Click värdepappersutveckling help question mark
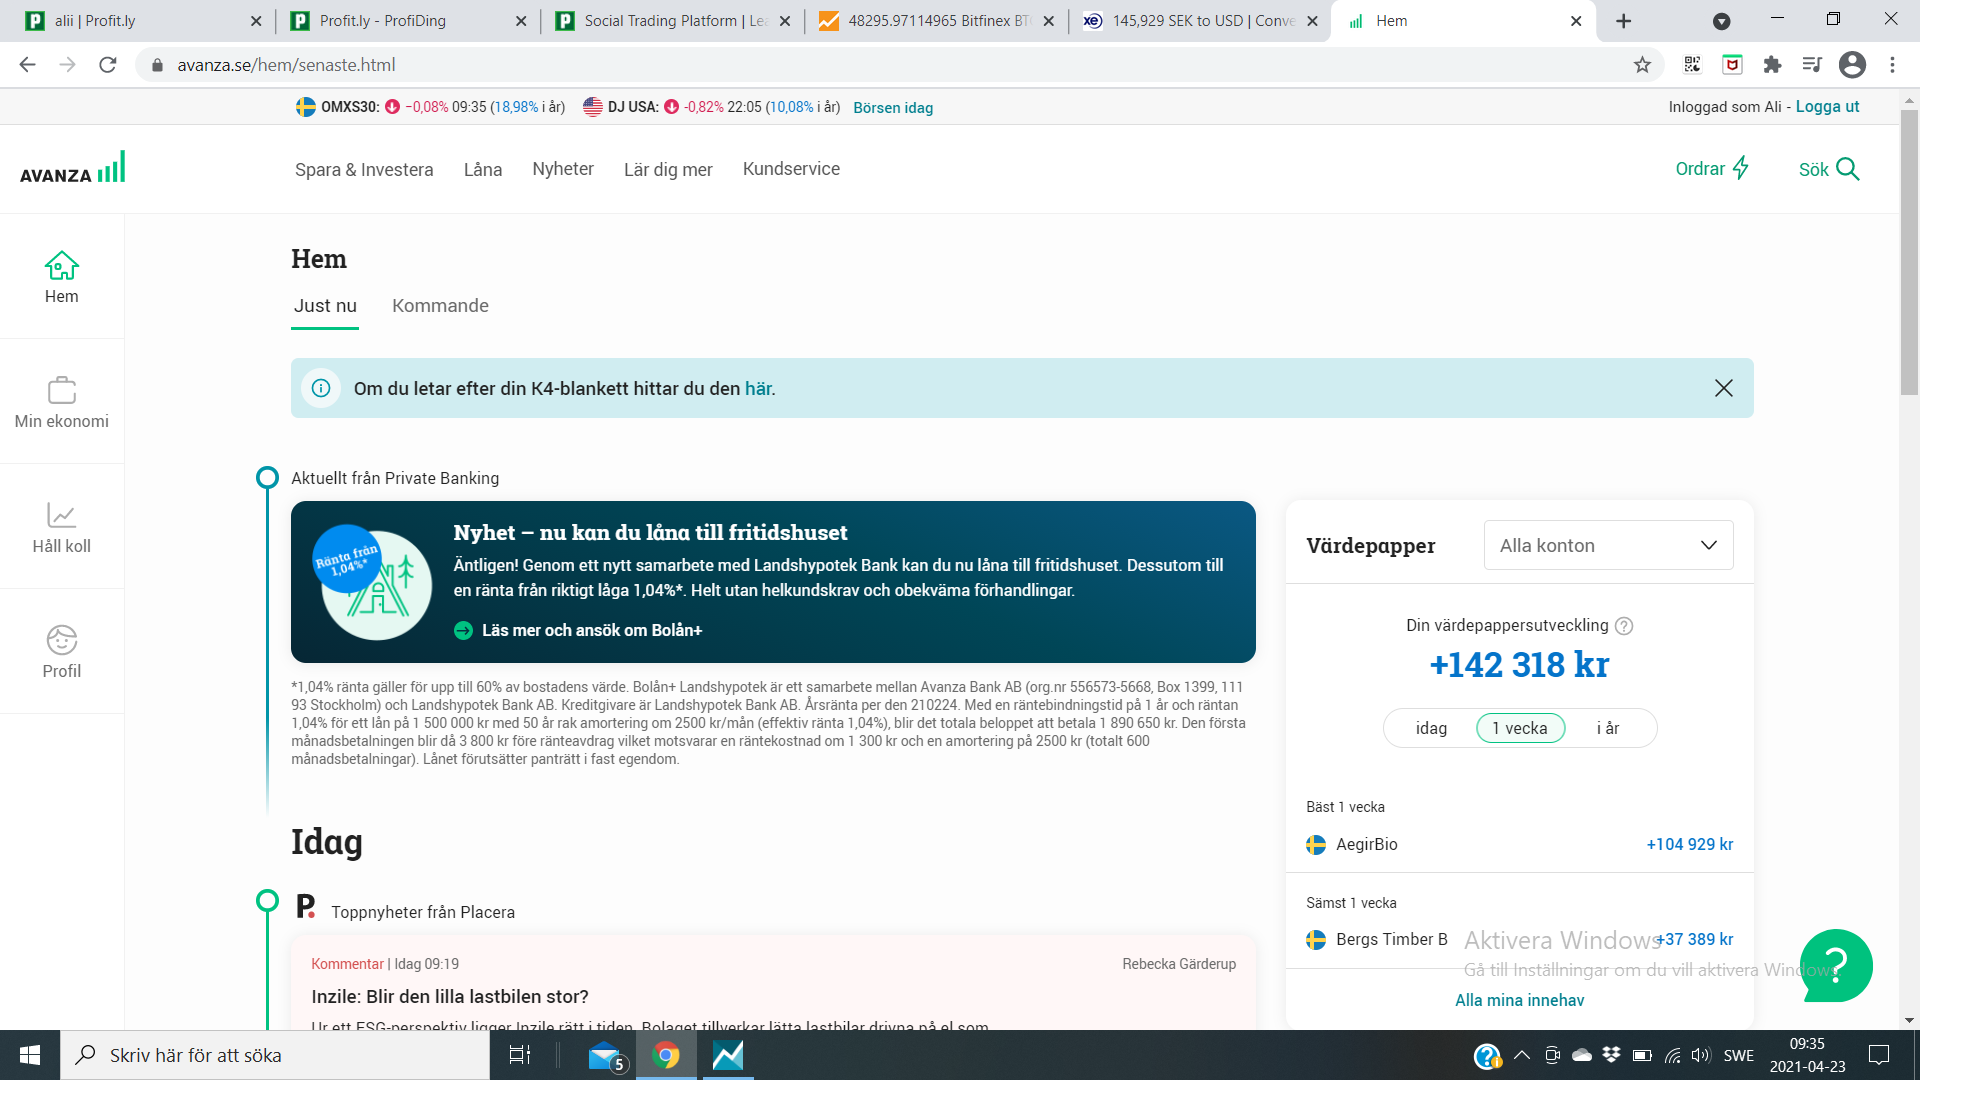Screen dimensions: 1974x1118 1624,626
